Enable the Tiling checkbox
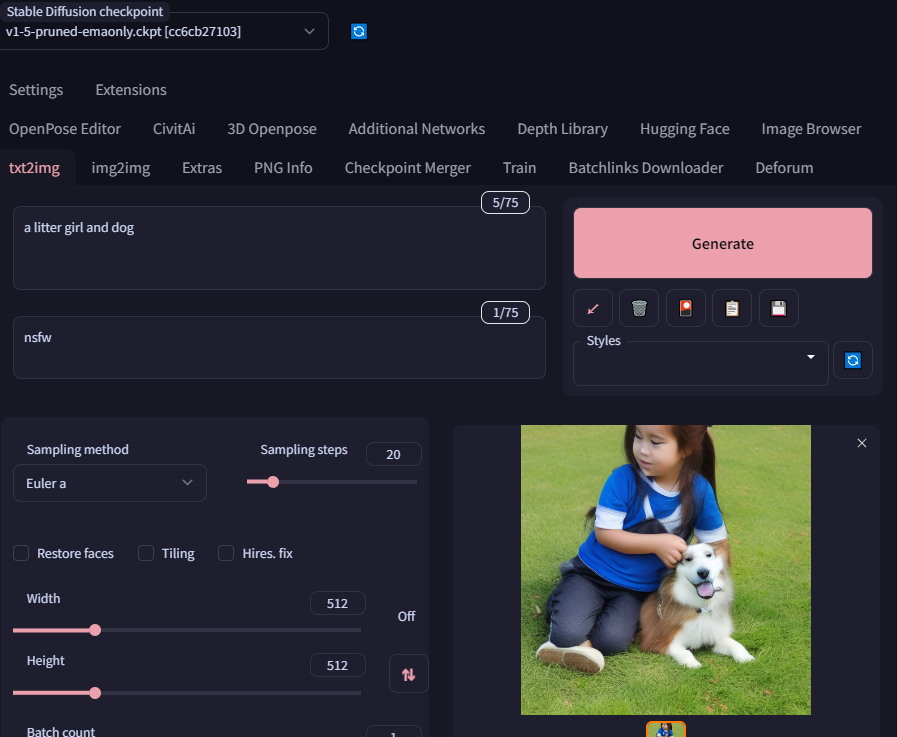This screenshot has height=737, width=897. 146,553
